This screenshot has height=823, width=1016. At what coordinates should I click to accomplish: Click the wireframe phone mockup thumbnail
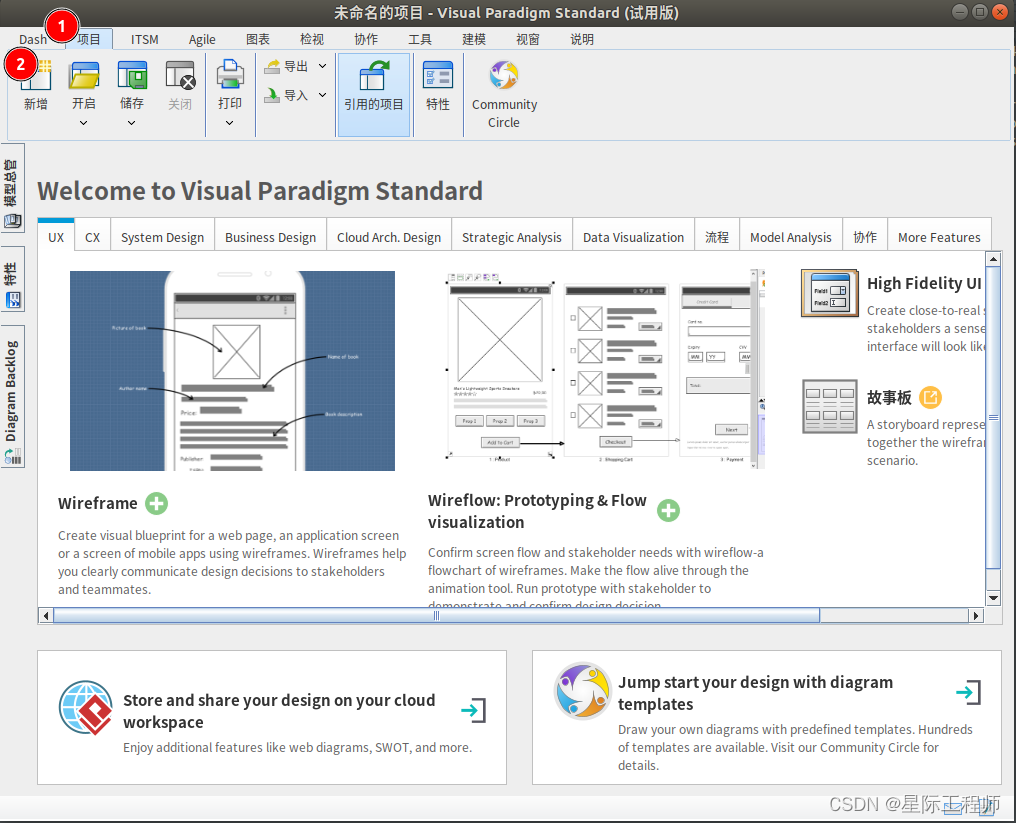point(233,371)
